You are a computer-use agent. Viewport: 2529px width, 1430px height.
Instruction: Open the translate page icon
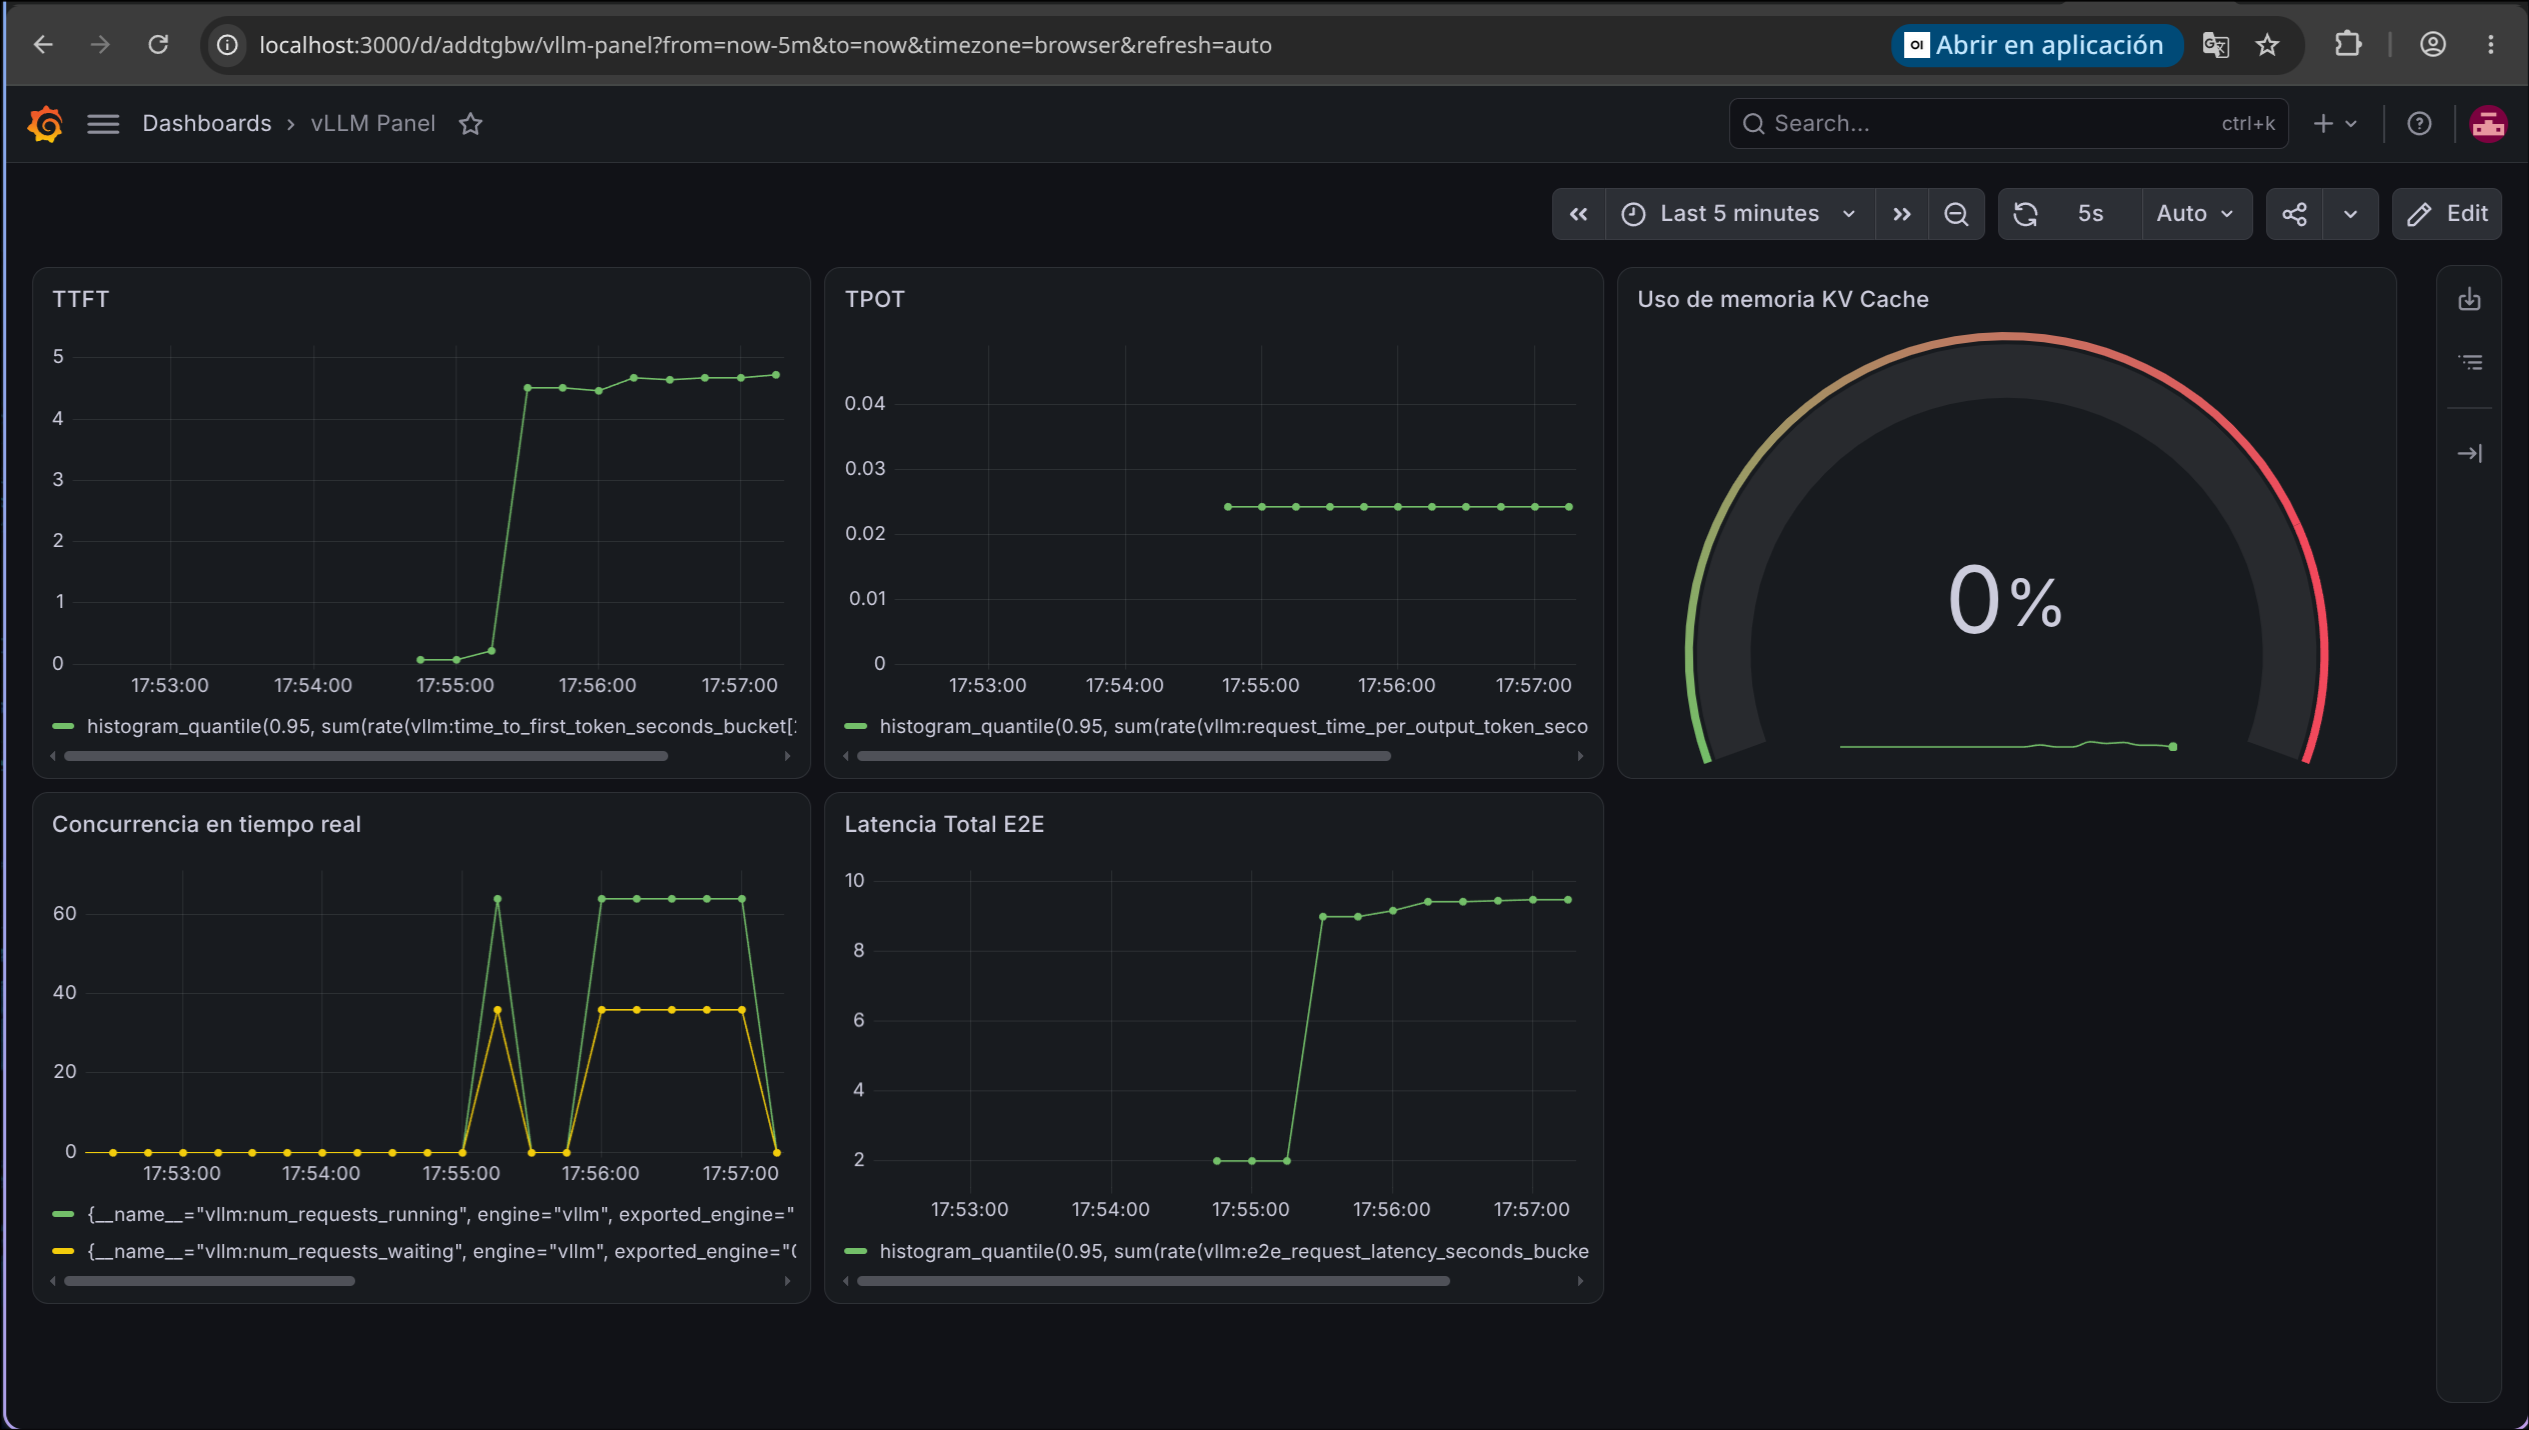2215,45
